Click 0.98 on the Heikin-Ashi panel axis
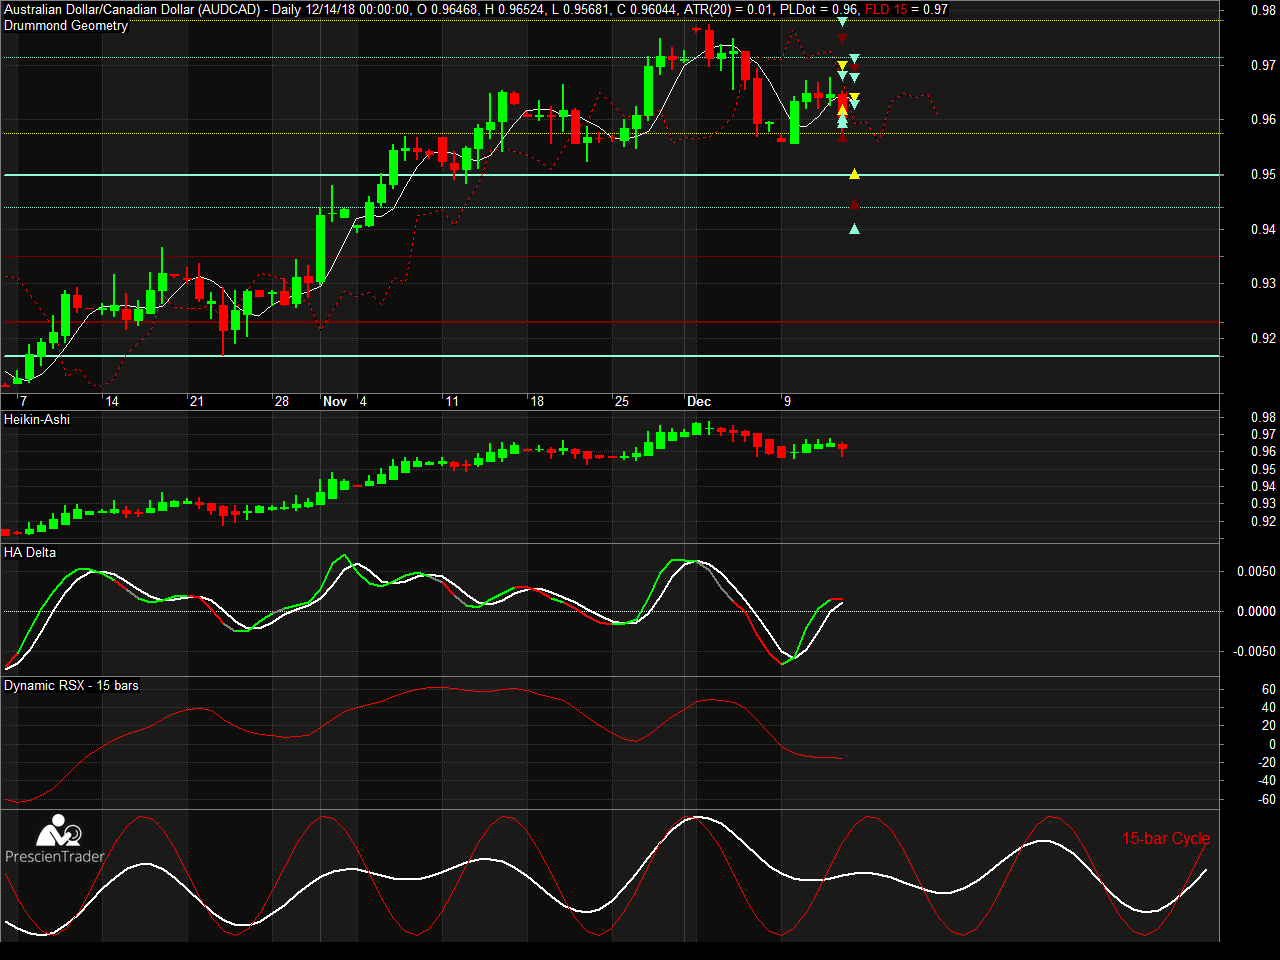This screenshot has width=1280, height=960. 1263,418
